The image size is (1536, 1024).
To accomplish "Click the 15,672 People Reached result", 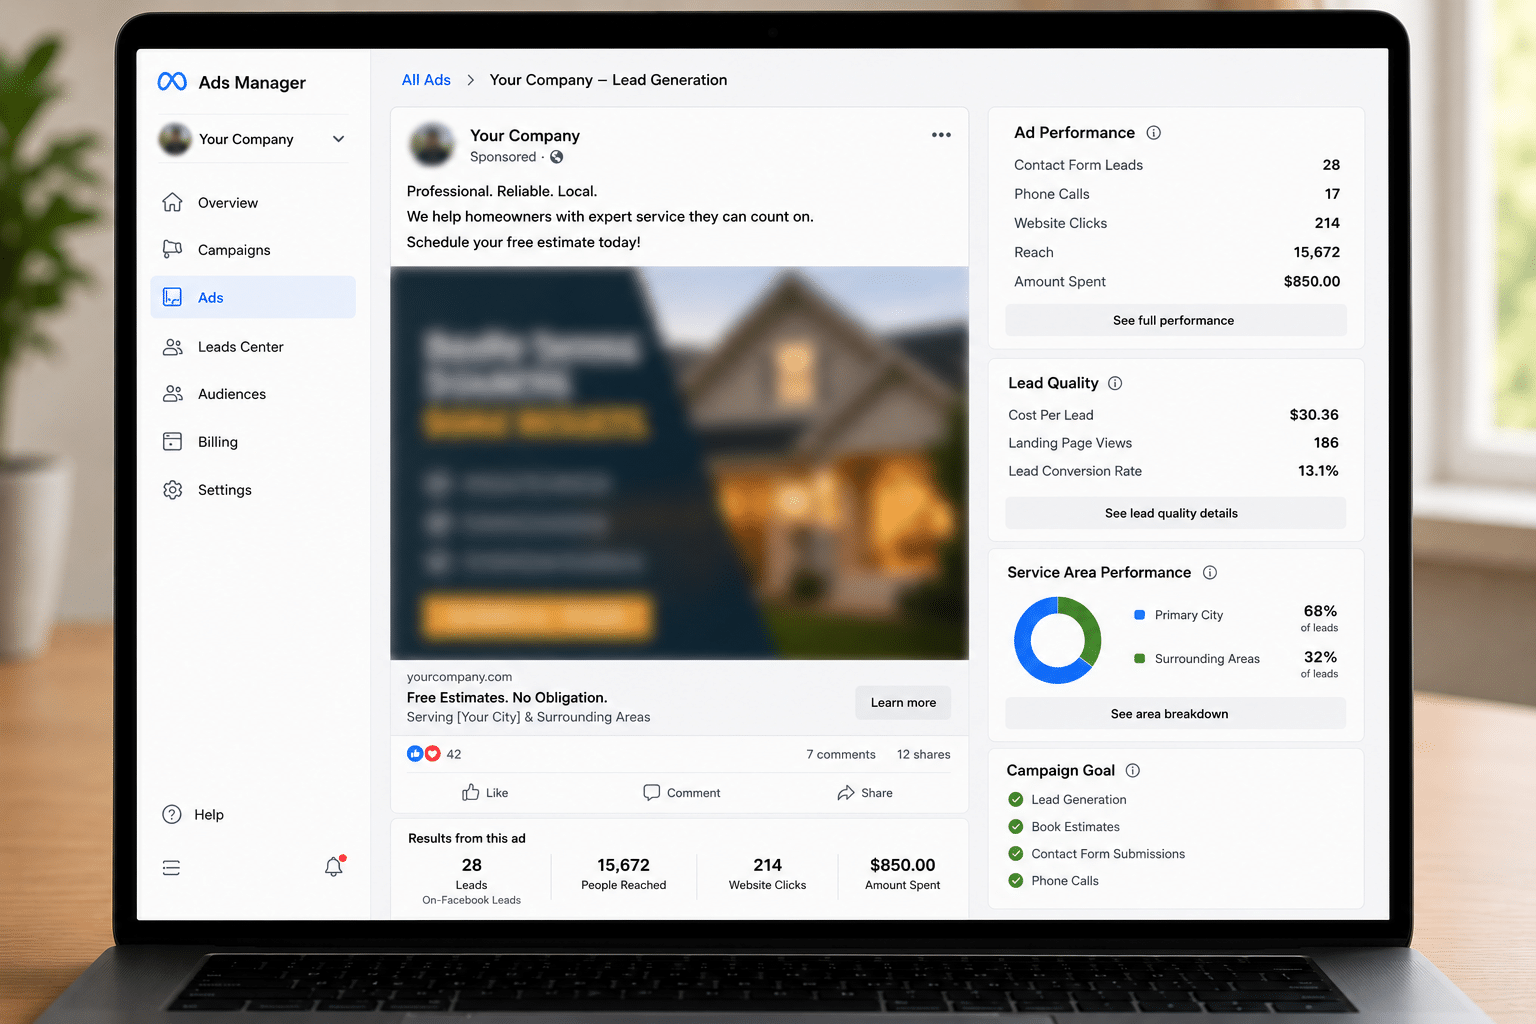I will (623, 865).
